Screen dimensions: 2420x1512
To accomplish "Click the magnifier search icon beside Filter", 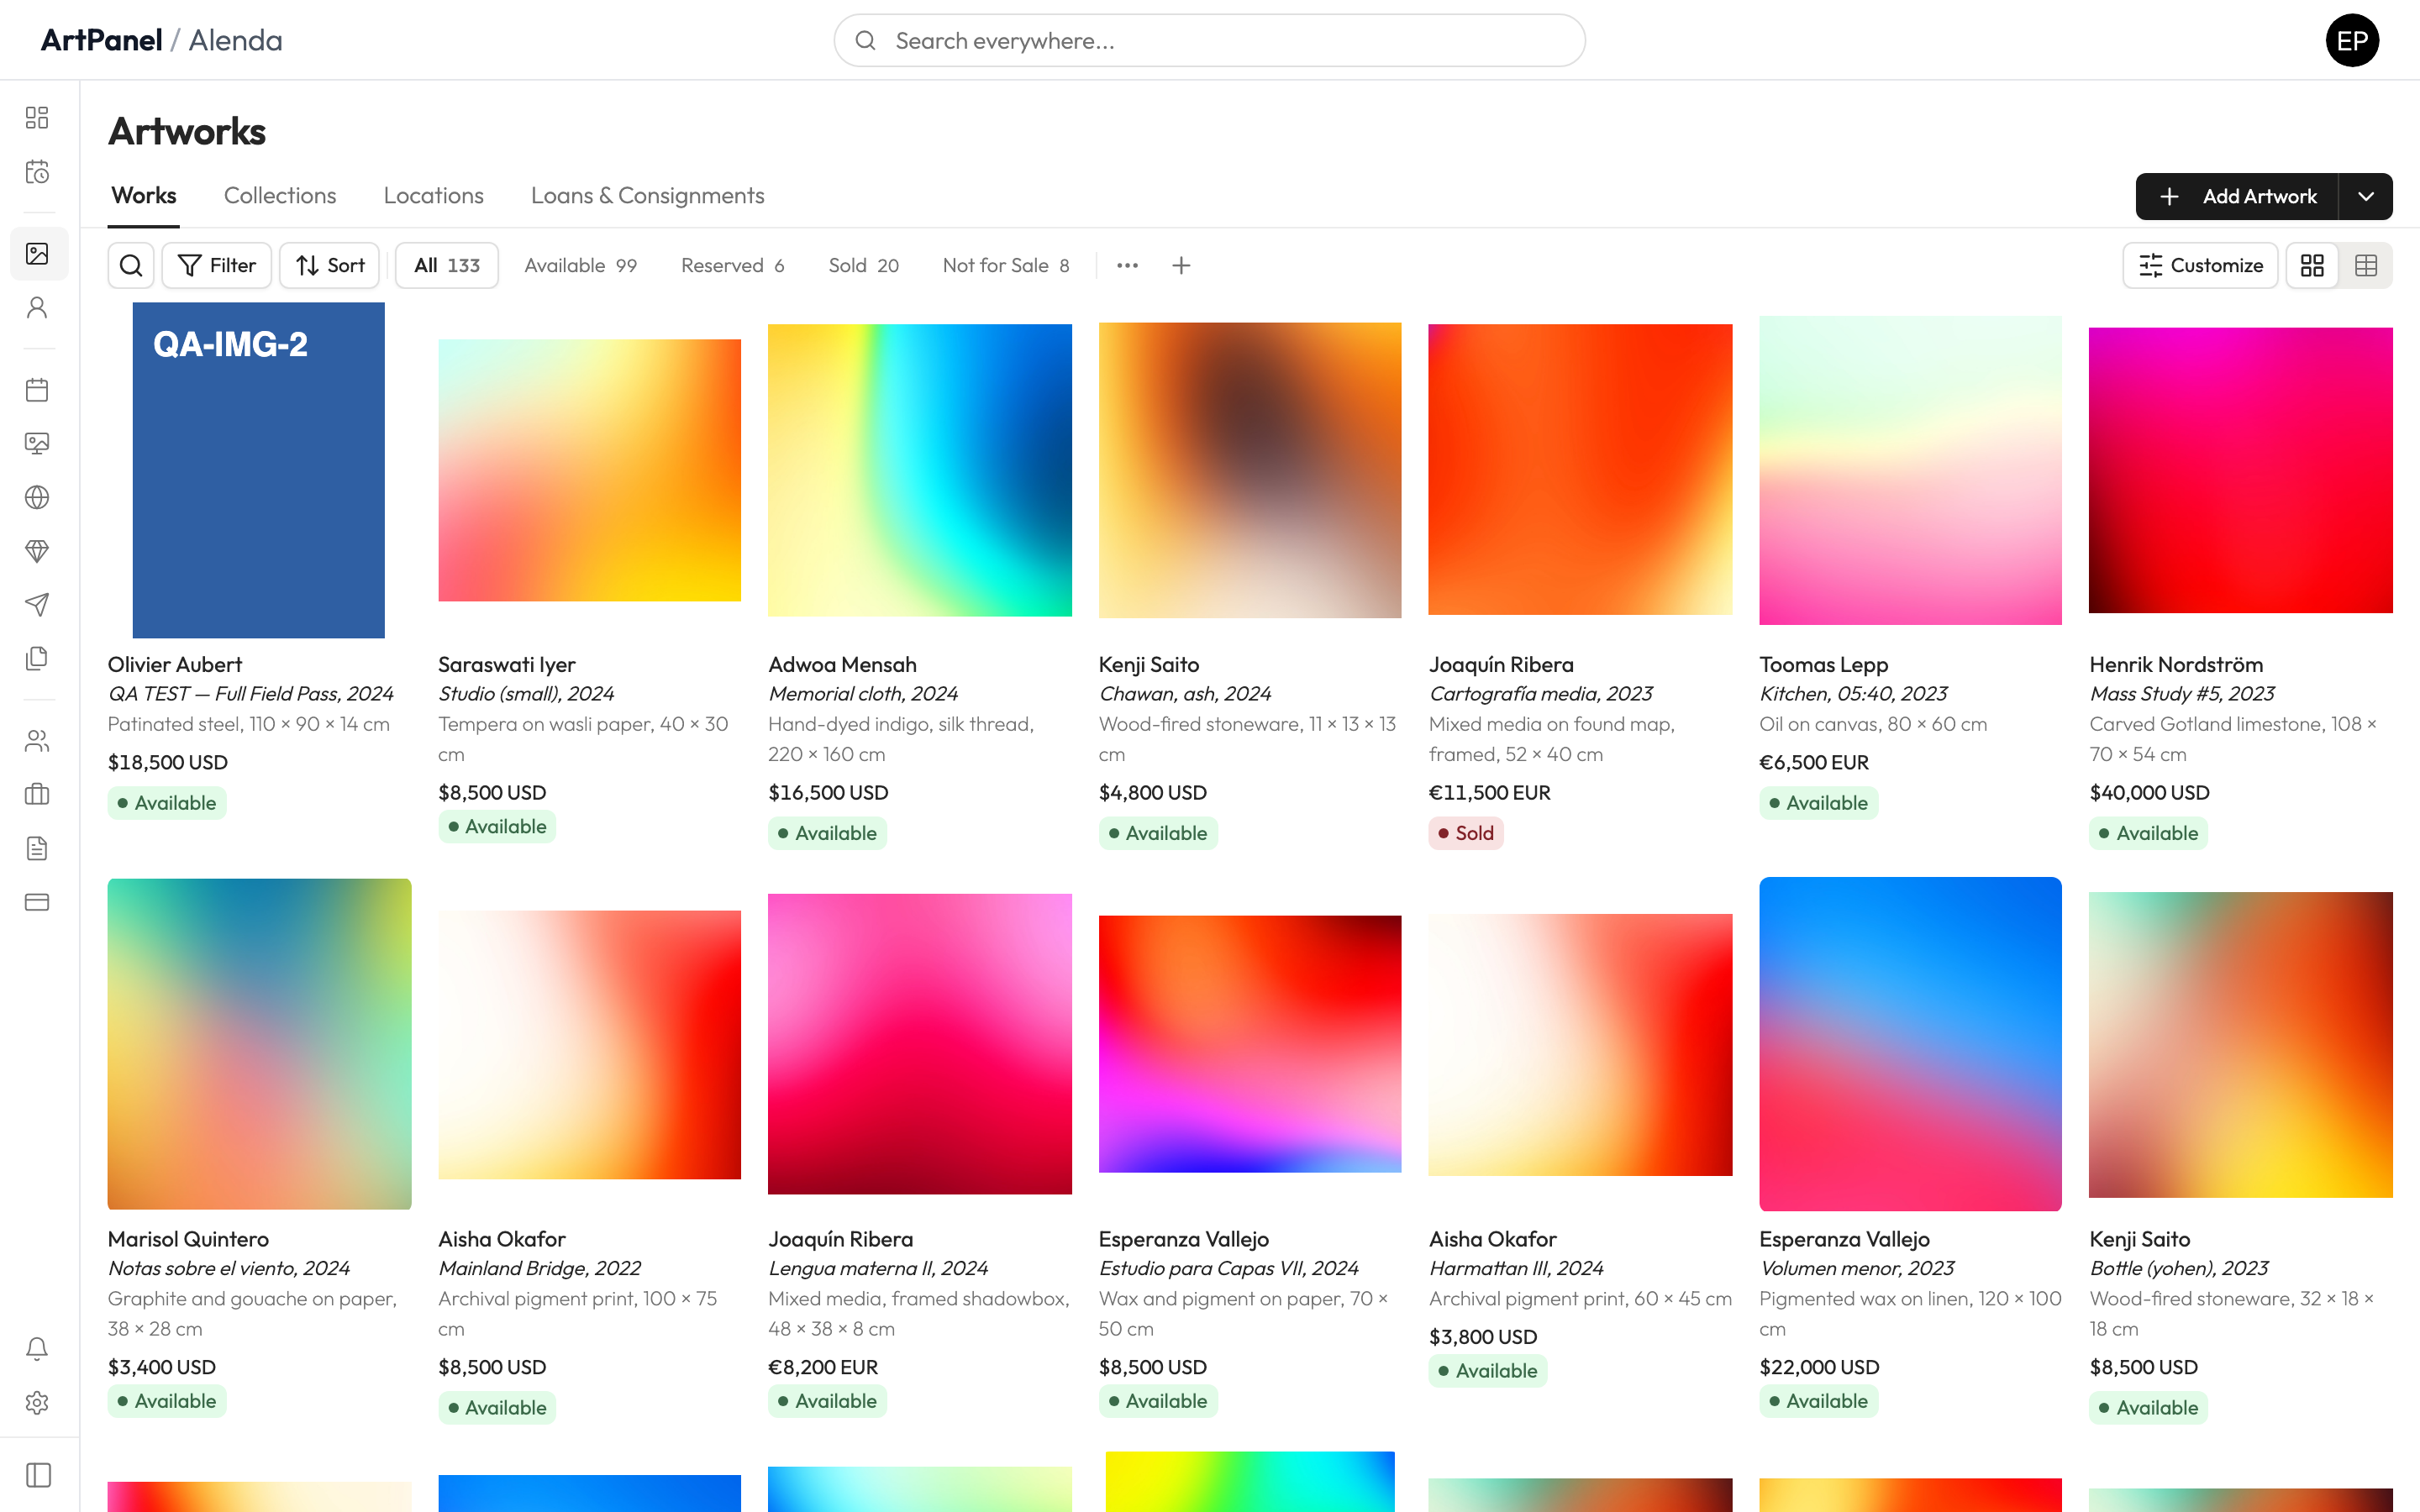I will point(131,265).
